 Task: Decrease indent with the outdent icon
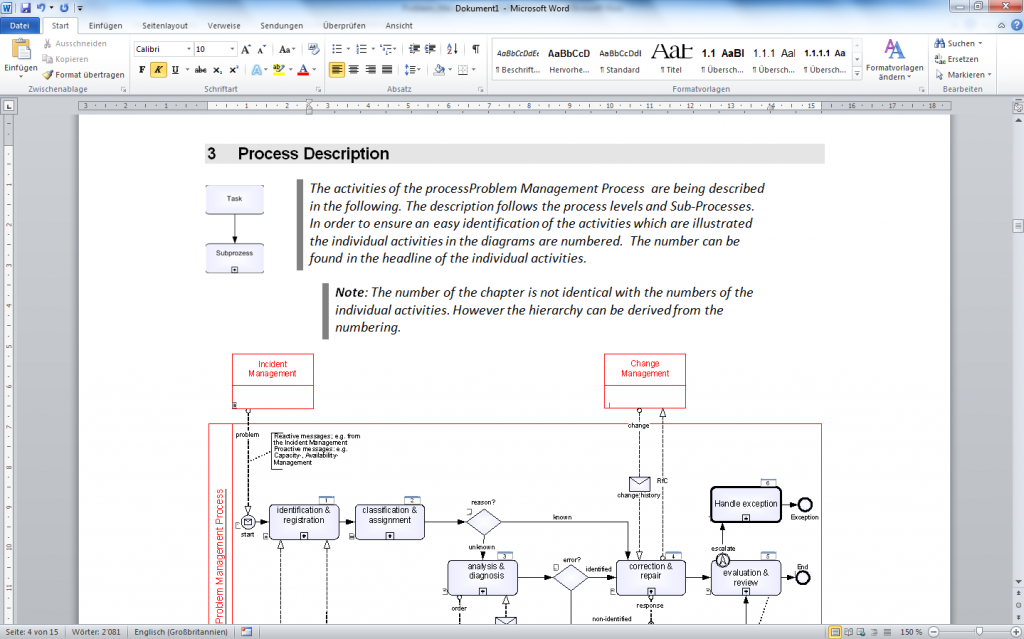coord(414,49)
